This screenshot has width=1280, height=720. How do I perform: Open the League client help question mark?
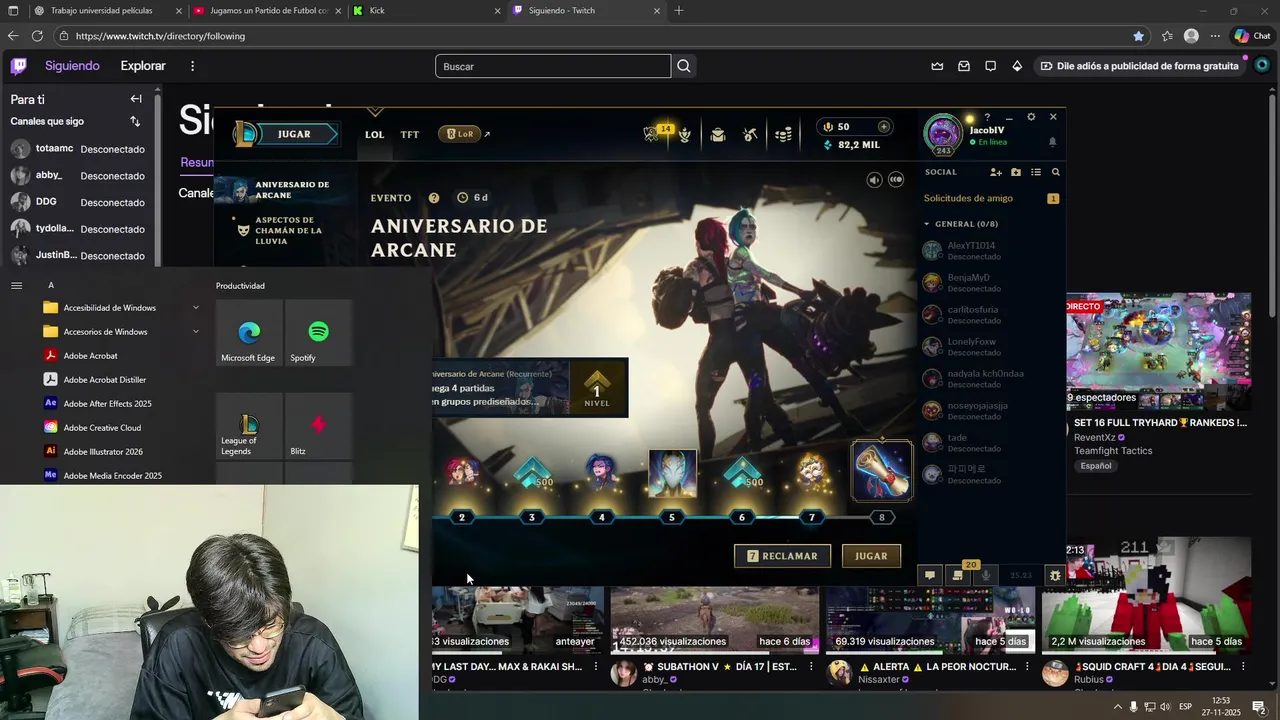tap(987, 117)
